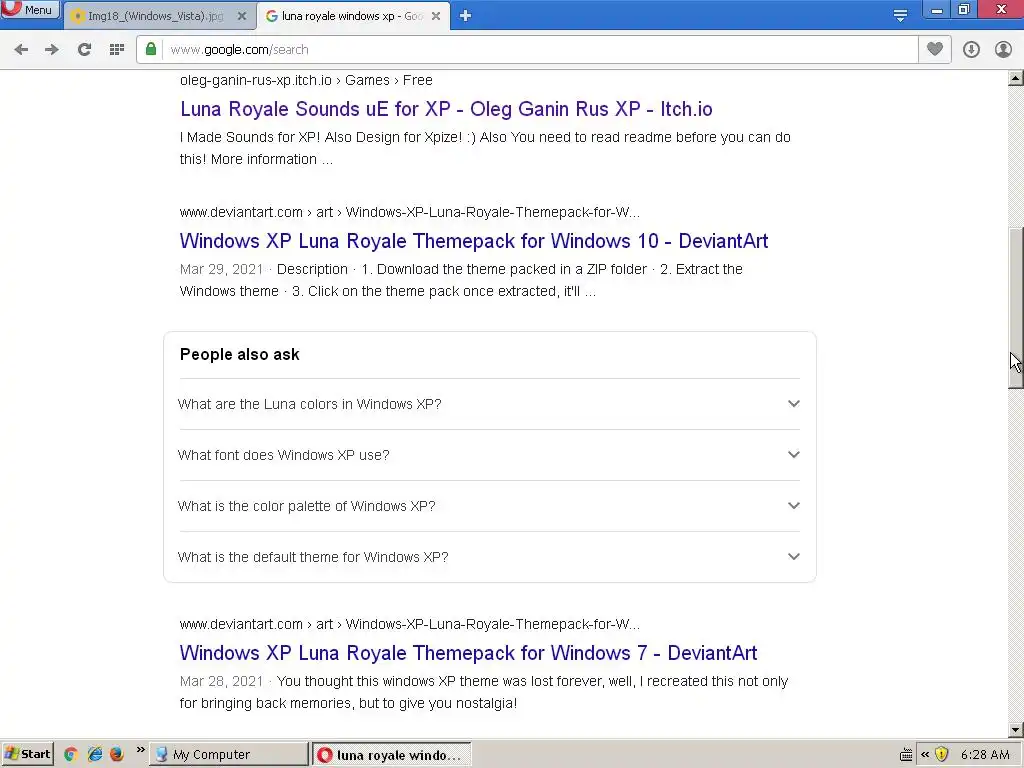This screenshot has height=768, width=1024.
Task: Click the deviantart.com breadcrumb above Windows 7 result
Action: [x=409, y=624]
